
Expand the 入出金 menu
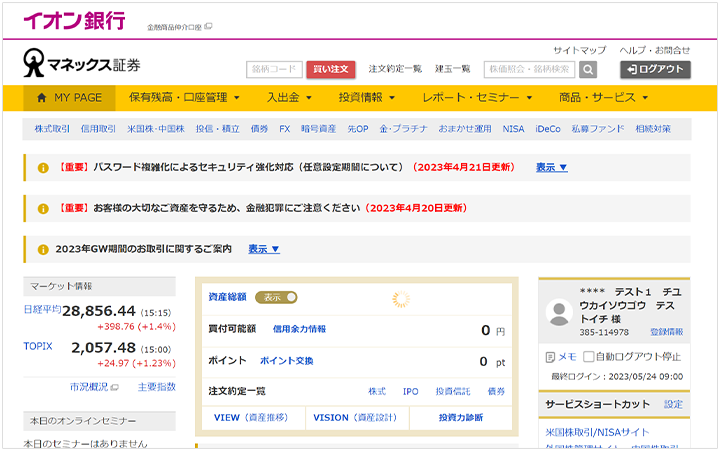click(x=289, y=97)
